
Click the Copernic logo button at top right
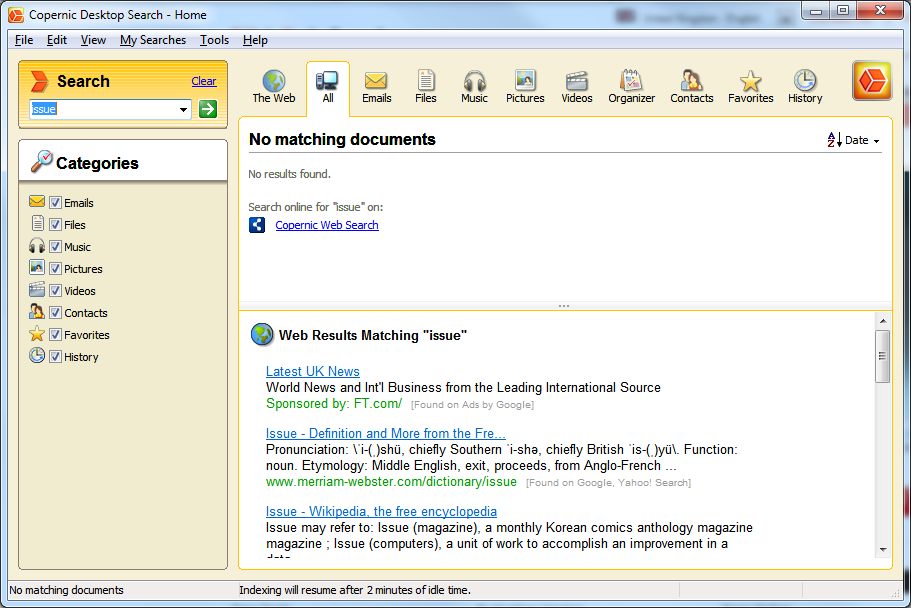pos(871,81)
